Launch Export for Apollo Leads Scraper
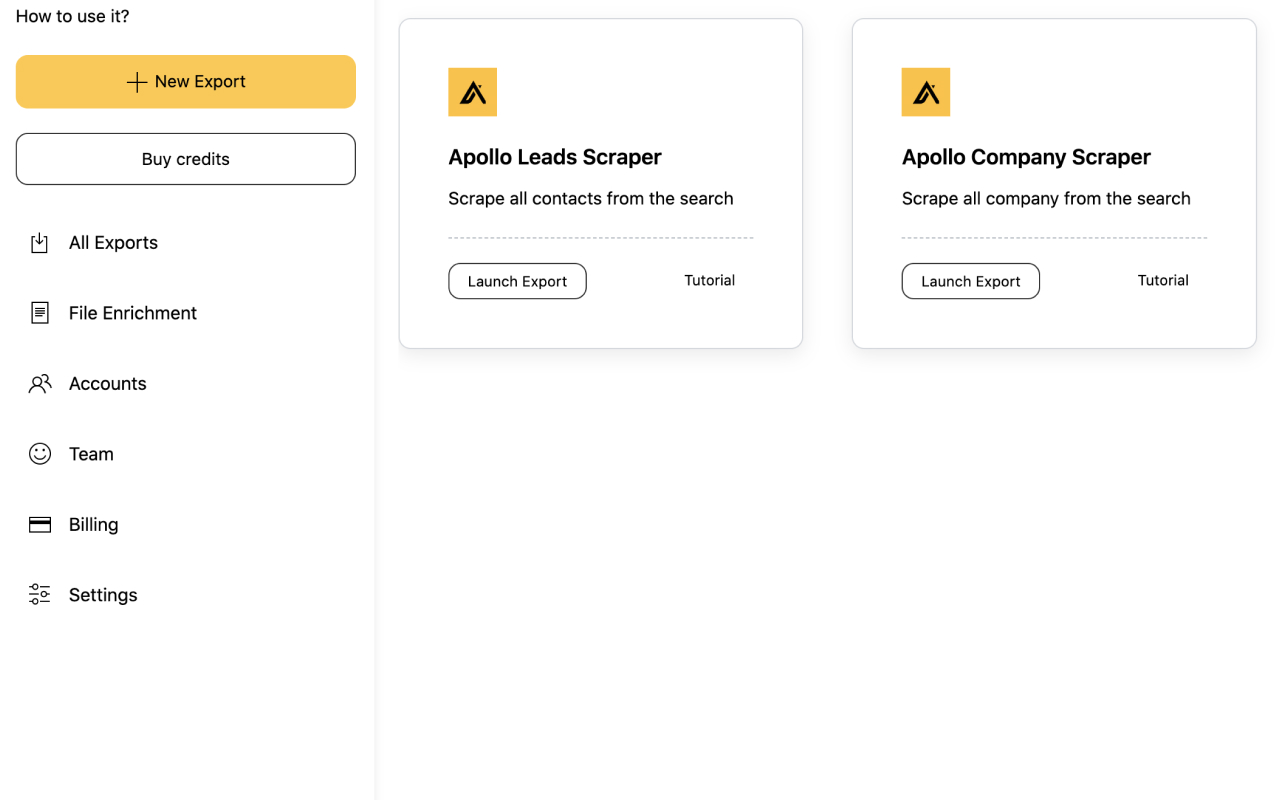Viewport: 1280px width, 800px height. click(x=517, y=281)
